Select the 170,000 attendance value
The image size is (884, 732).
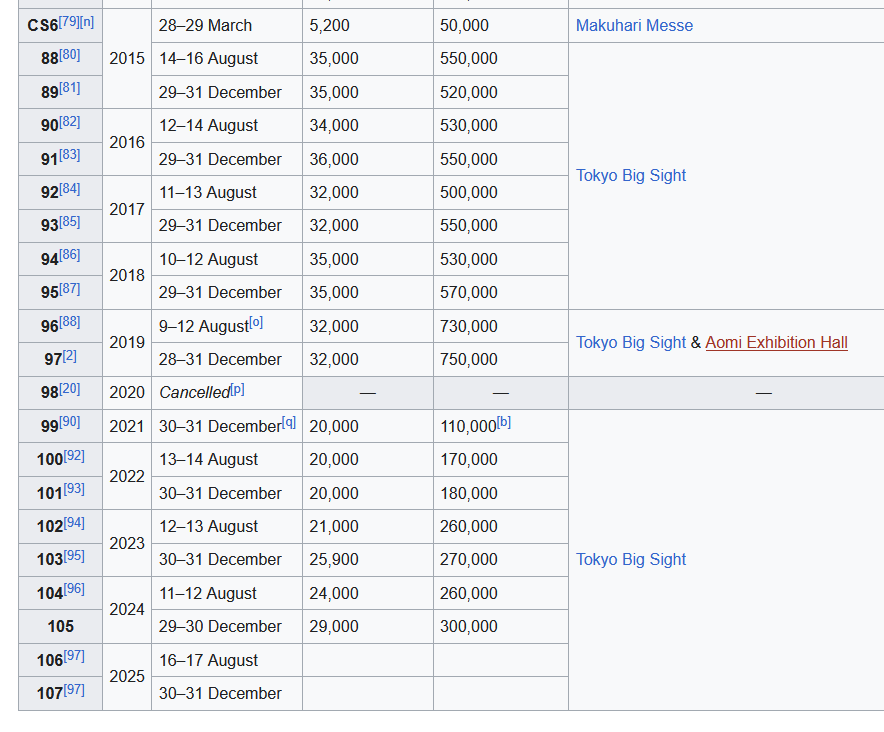tap(468, 460)
